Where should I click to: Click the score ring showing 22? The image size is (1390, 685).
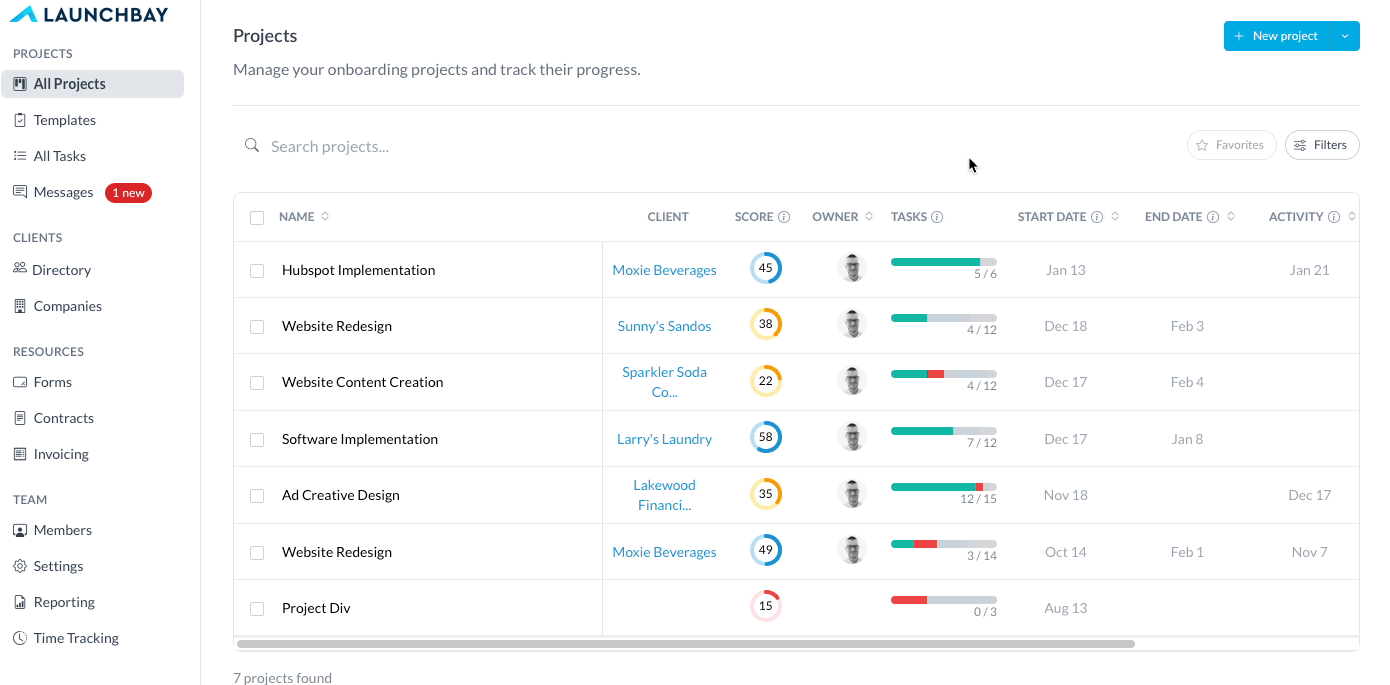tap(766, 381)
